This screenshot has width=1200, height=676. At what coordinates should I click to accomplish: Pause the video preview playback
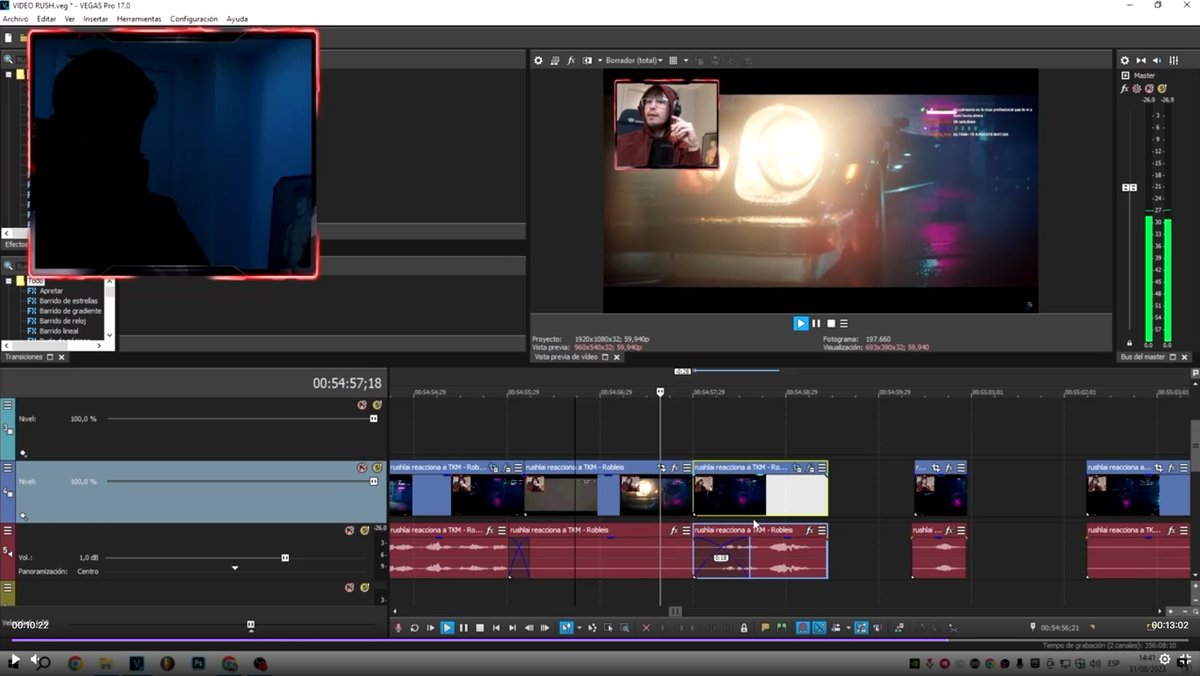(x=816, y=323)
